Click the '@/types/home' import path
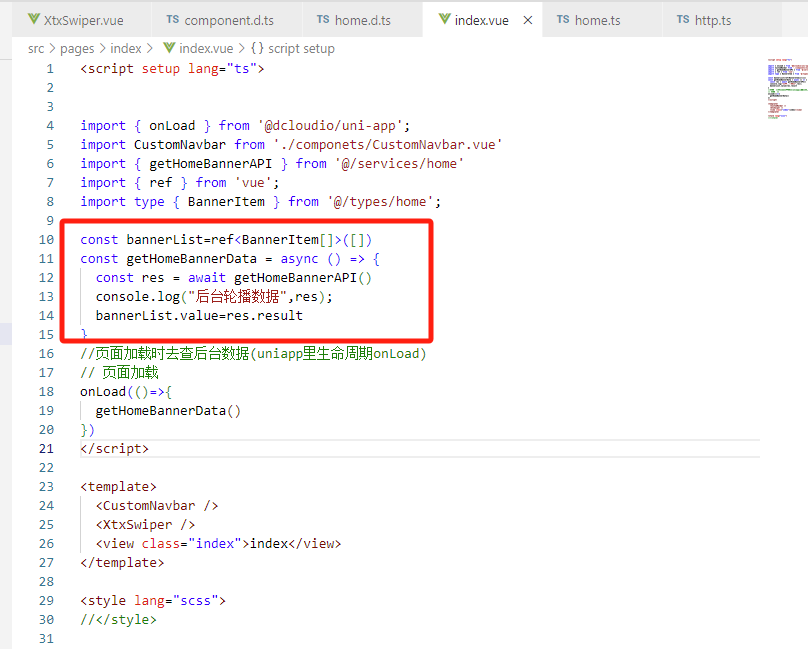 380,202
